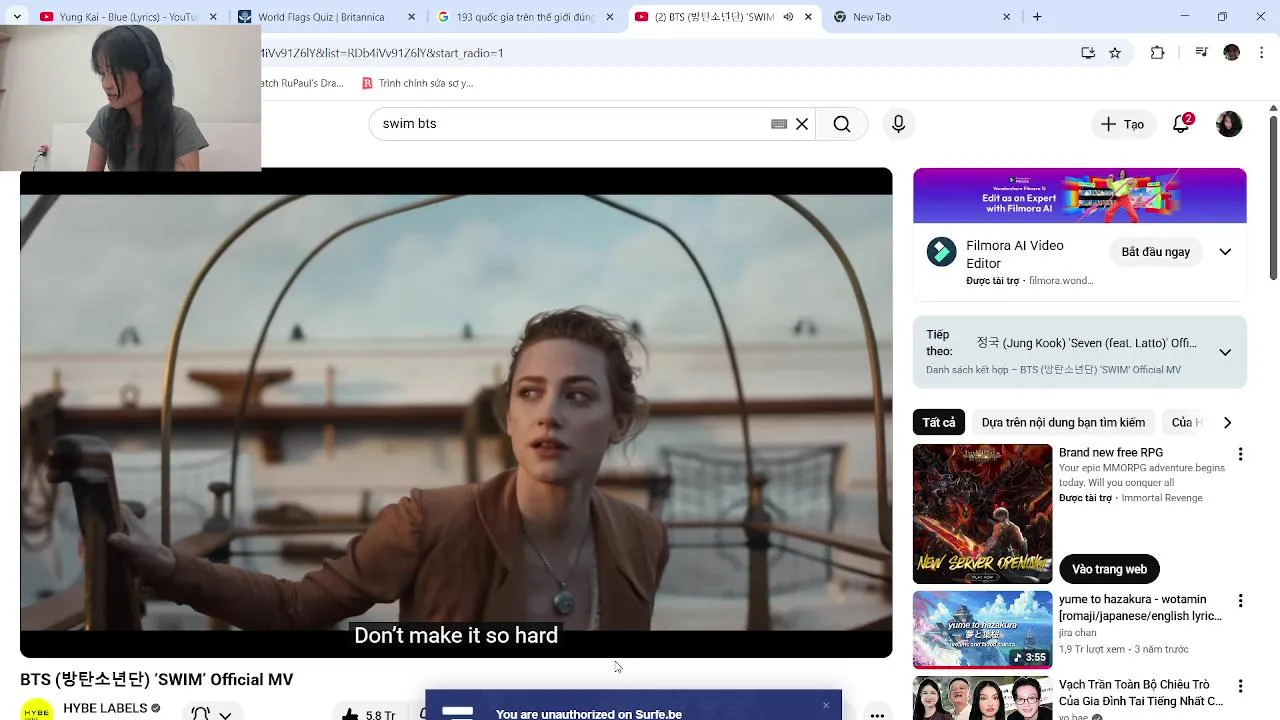Clear the search text with X icon
The height and width of the screenshot is (720, 1280).
tap(802, 124)
